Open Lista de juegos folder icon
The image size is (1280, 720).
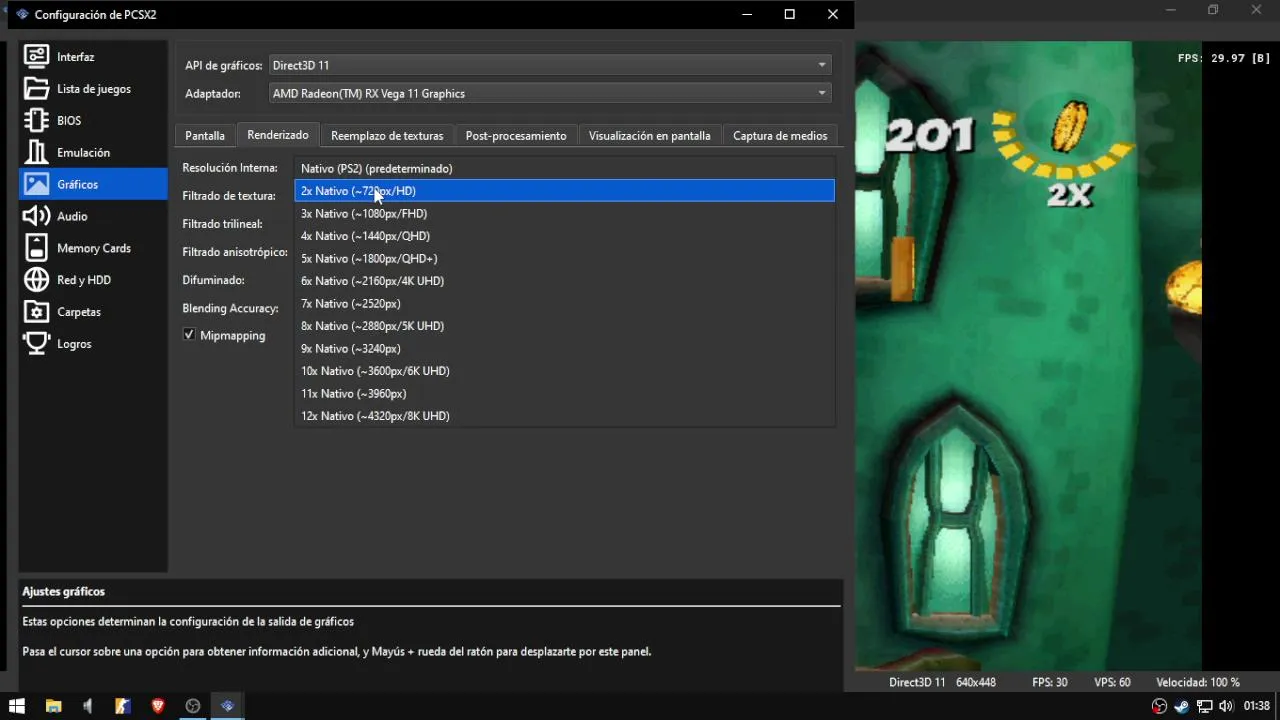coord(36,89)
